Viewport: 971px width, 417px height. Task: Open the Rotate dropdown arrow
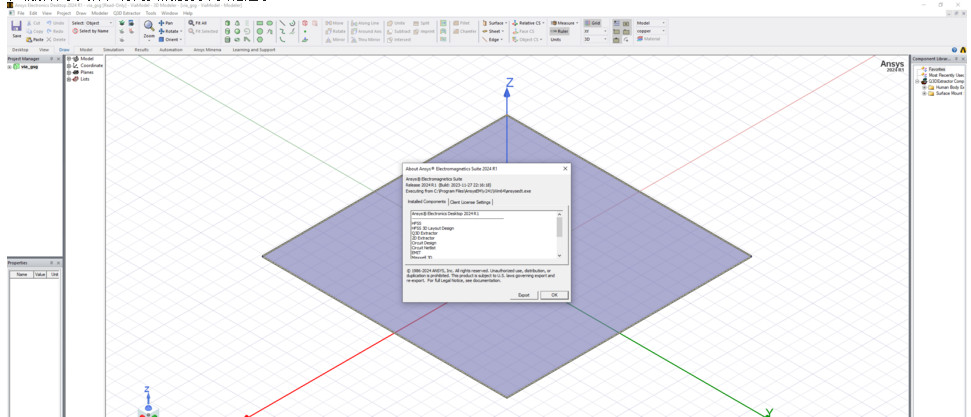pyautogui.click(x=181, y=31)
